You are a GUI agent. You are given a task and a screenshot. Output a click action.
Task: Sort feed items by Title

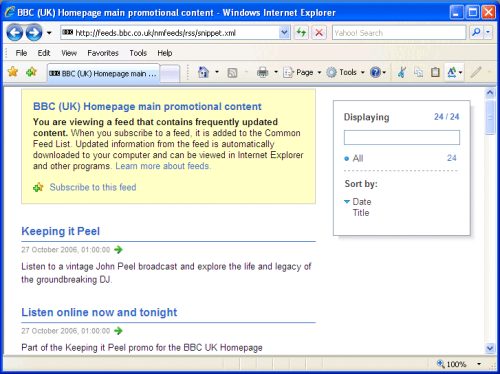361,213
